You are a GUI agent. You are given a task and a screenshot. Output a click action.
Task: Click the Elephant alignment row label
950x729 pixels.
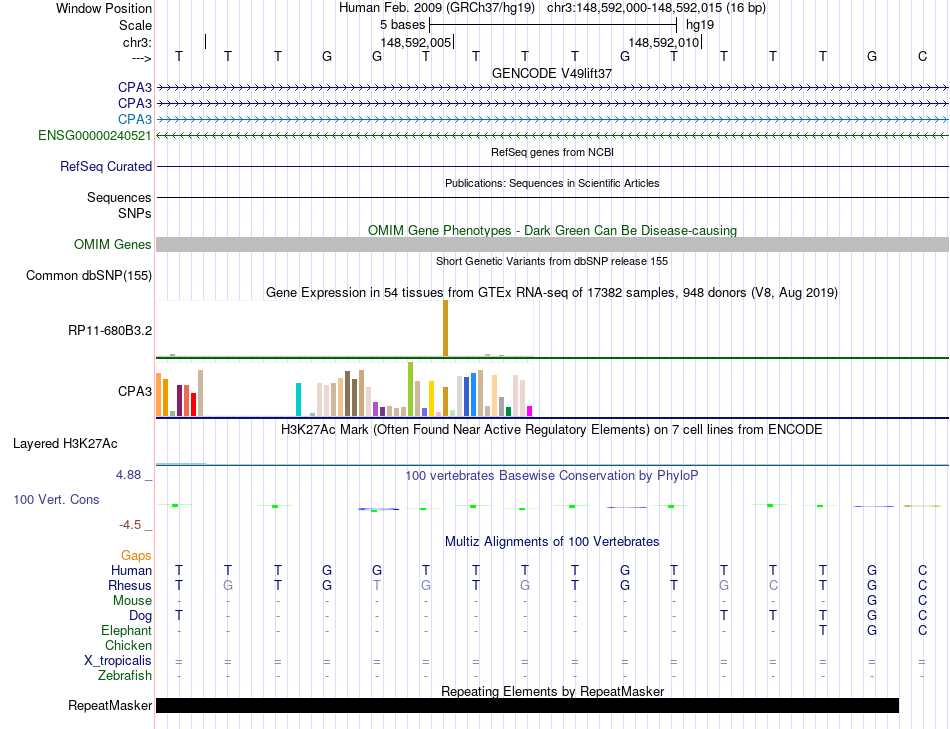click(x=126, y=631)
